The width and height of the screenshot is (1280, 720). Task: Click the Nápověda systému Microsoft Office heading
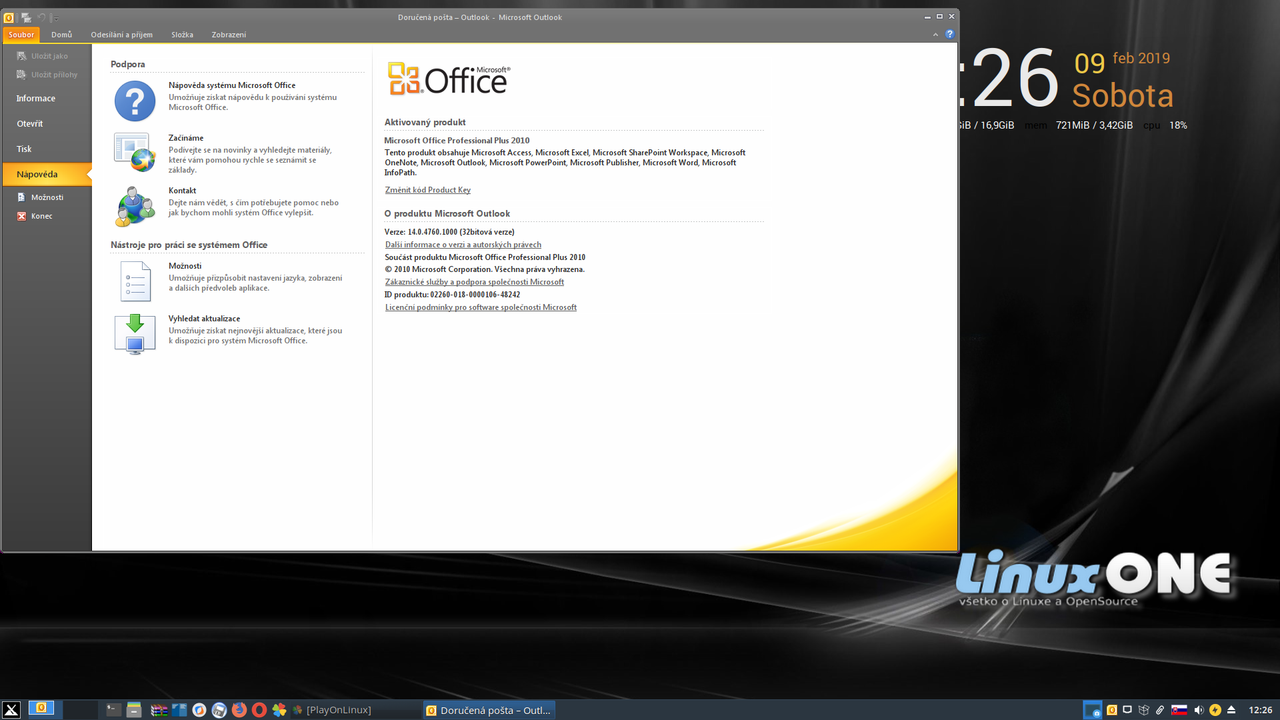[x=232, y=85]
